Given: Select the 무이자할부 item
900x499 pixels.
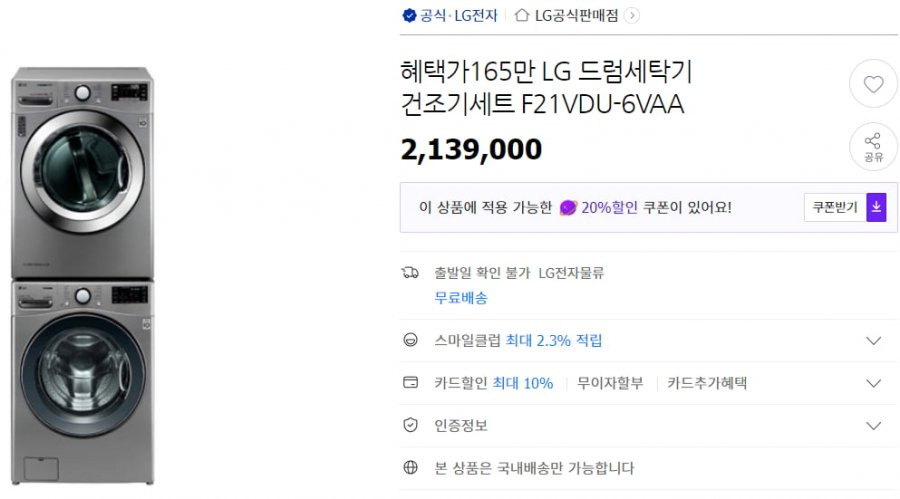Looking at the screenshot, I should [610, 383].
